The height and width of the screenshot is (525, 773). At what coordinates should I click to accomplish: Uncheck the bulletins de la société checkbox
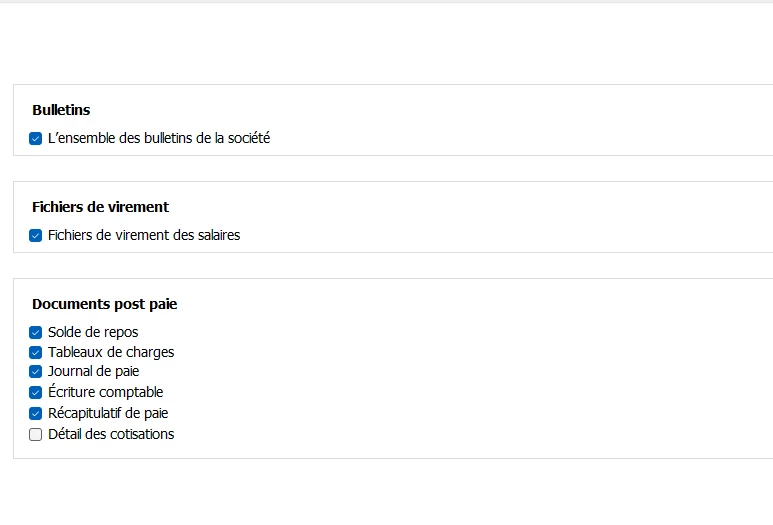(36, 139)
